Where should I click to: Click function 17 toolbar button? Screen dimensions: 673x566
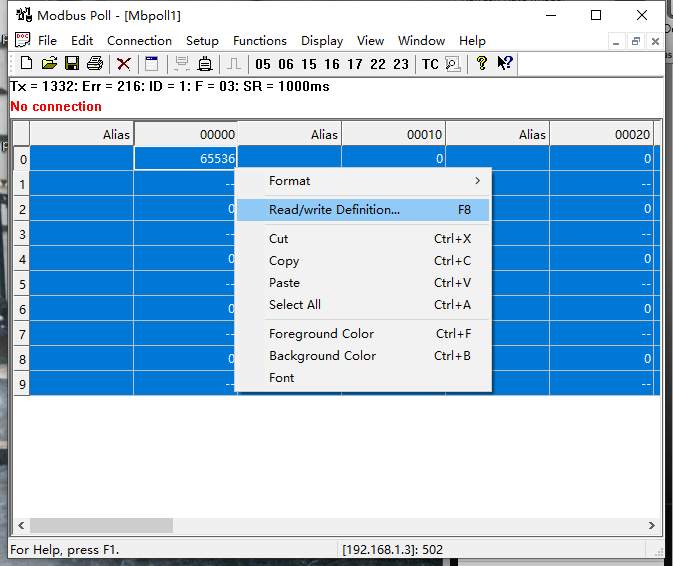pos(355,64)
